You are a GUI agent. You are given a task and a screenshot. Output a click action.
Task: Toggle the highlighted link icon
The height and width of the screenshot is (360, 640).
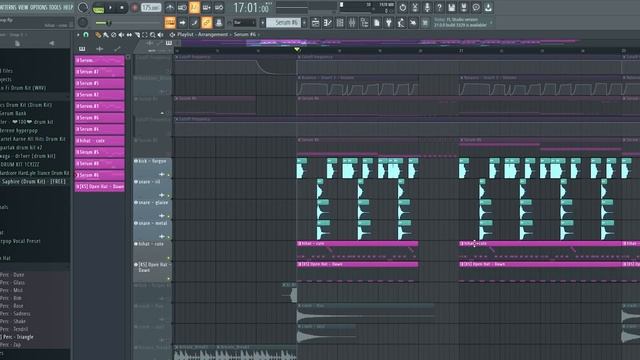point(207,22)
